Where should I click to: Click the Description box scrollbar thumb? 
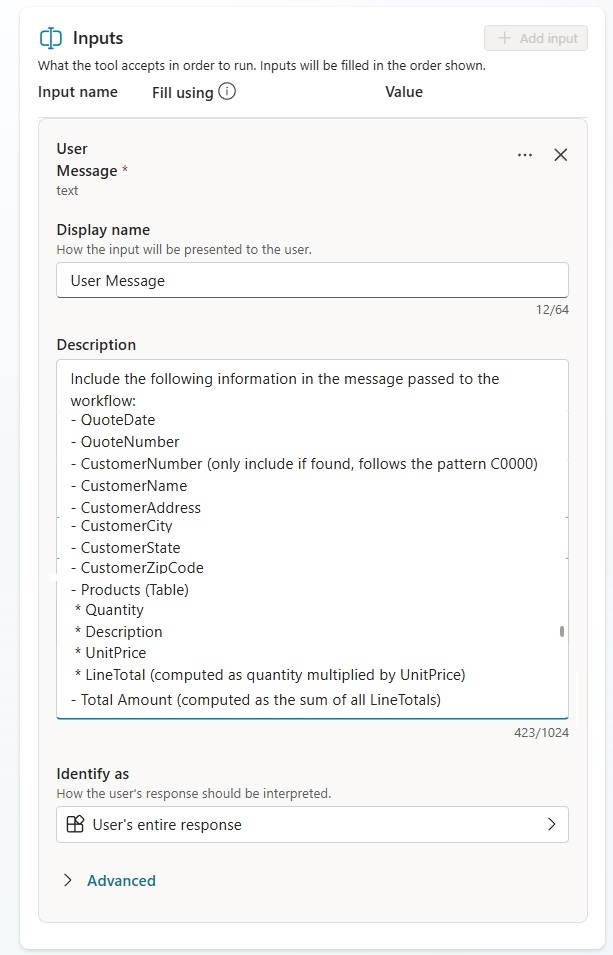click(x=562, y=632)
